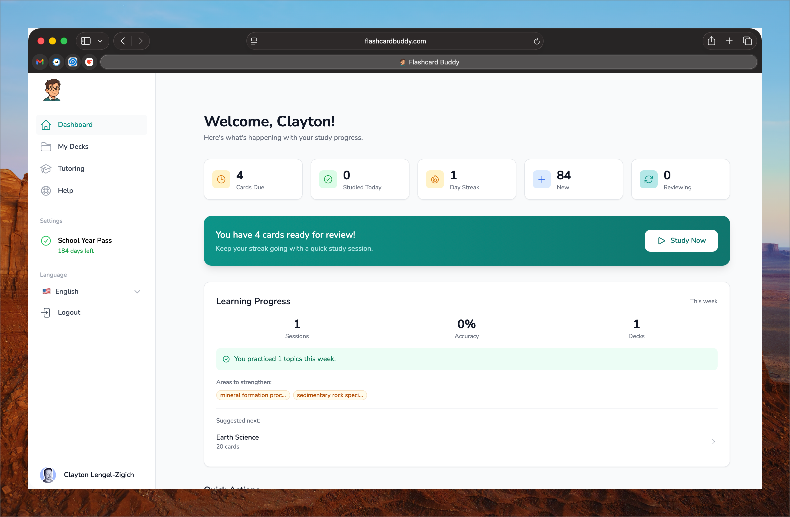Screen dimensions: 790x517
Task: Click the Day Streak flame icon
Action: pos(434,179)
